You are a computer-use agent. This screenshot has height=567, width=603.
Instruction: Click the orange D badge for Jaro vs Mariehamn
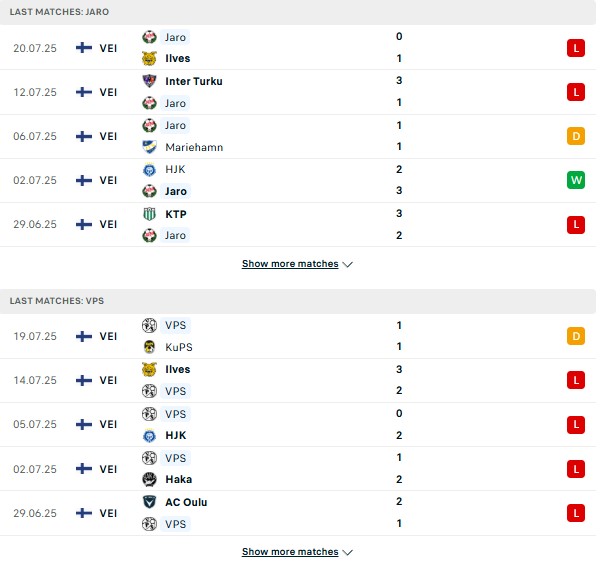pyautogui.click(x=576, y=136)
